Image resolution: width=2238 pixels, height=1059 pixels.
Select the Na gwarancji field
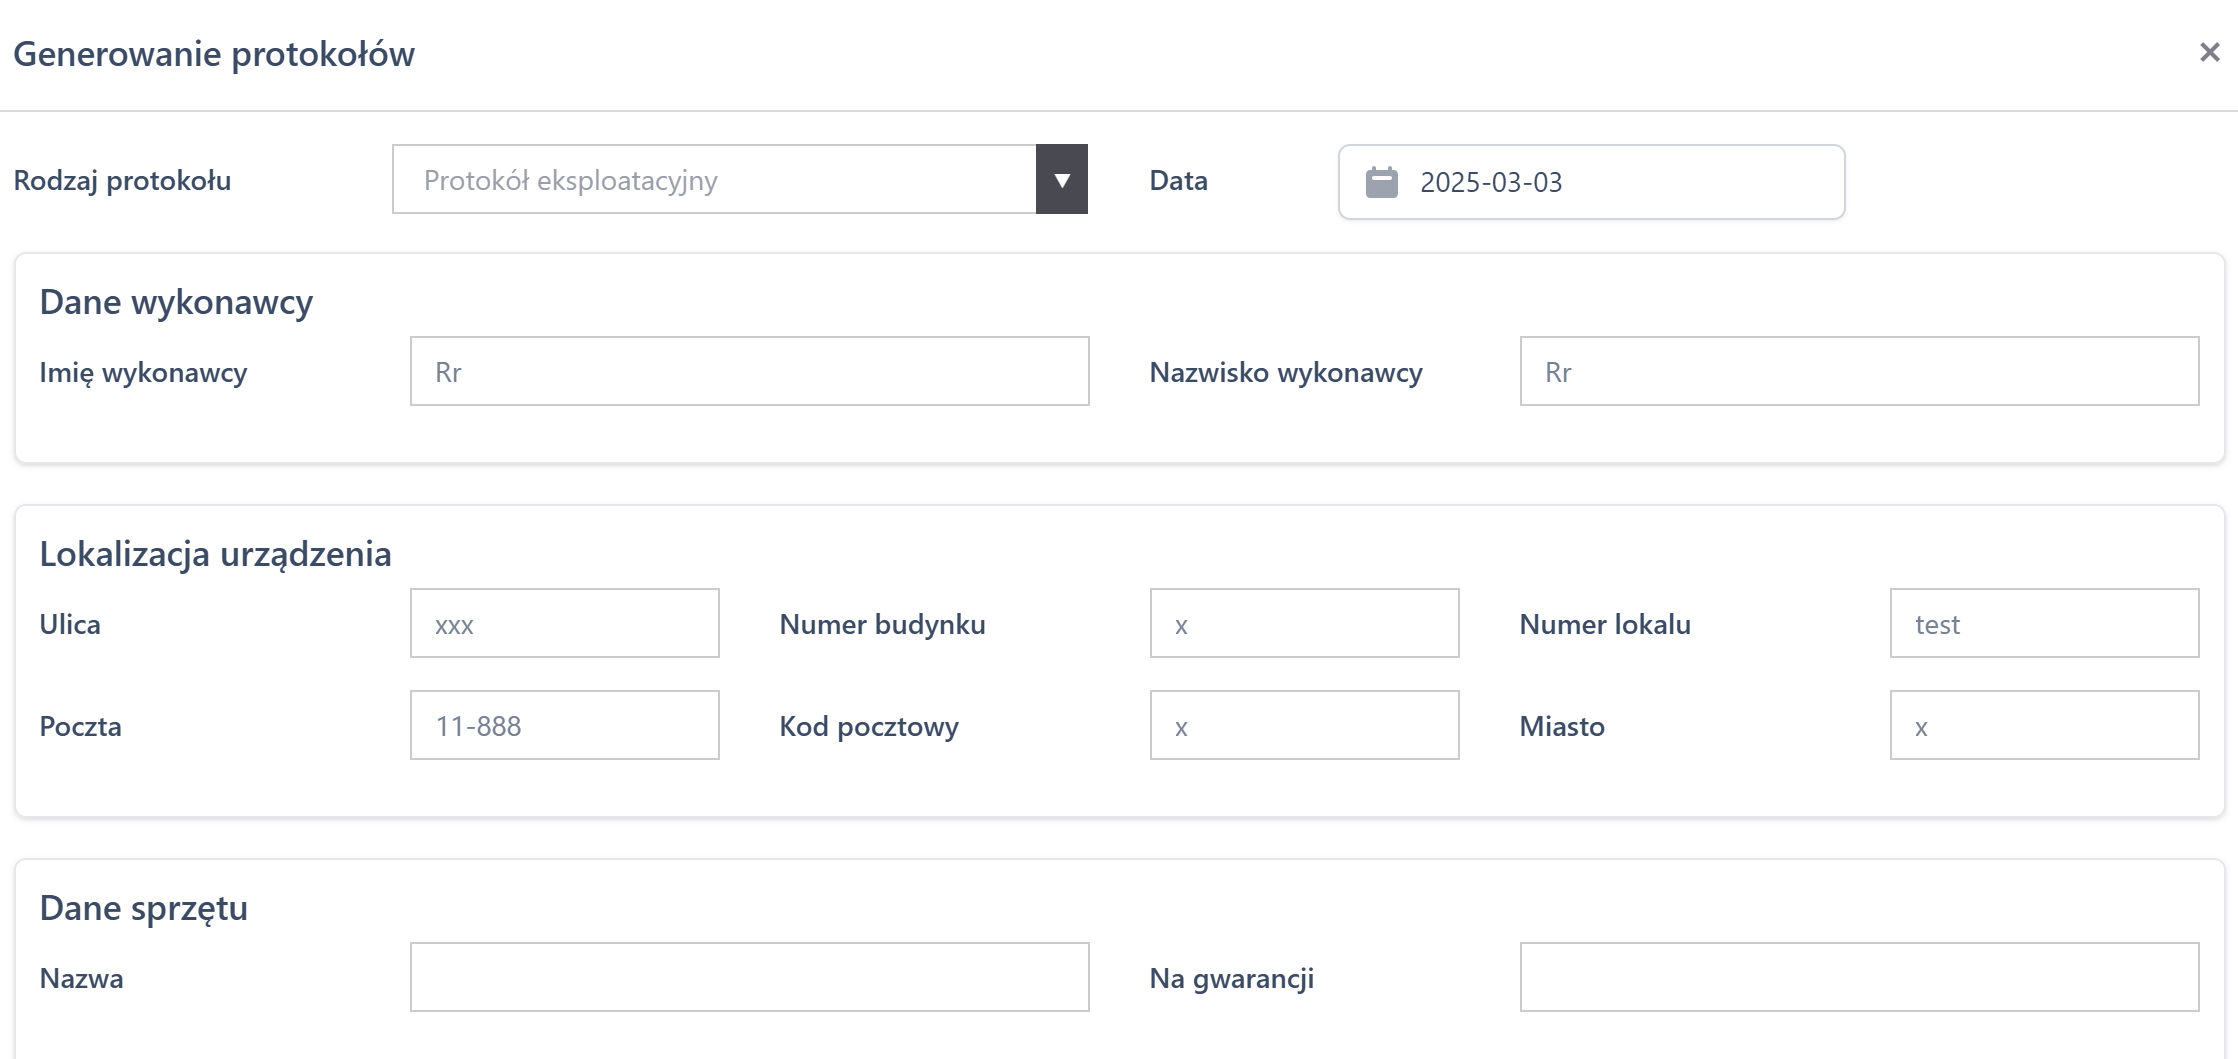(1858, 977)
